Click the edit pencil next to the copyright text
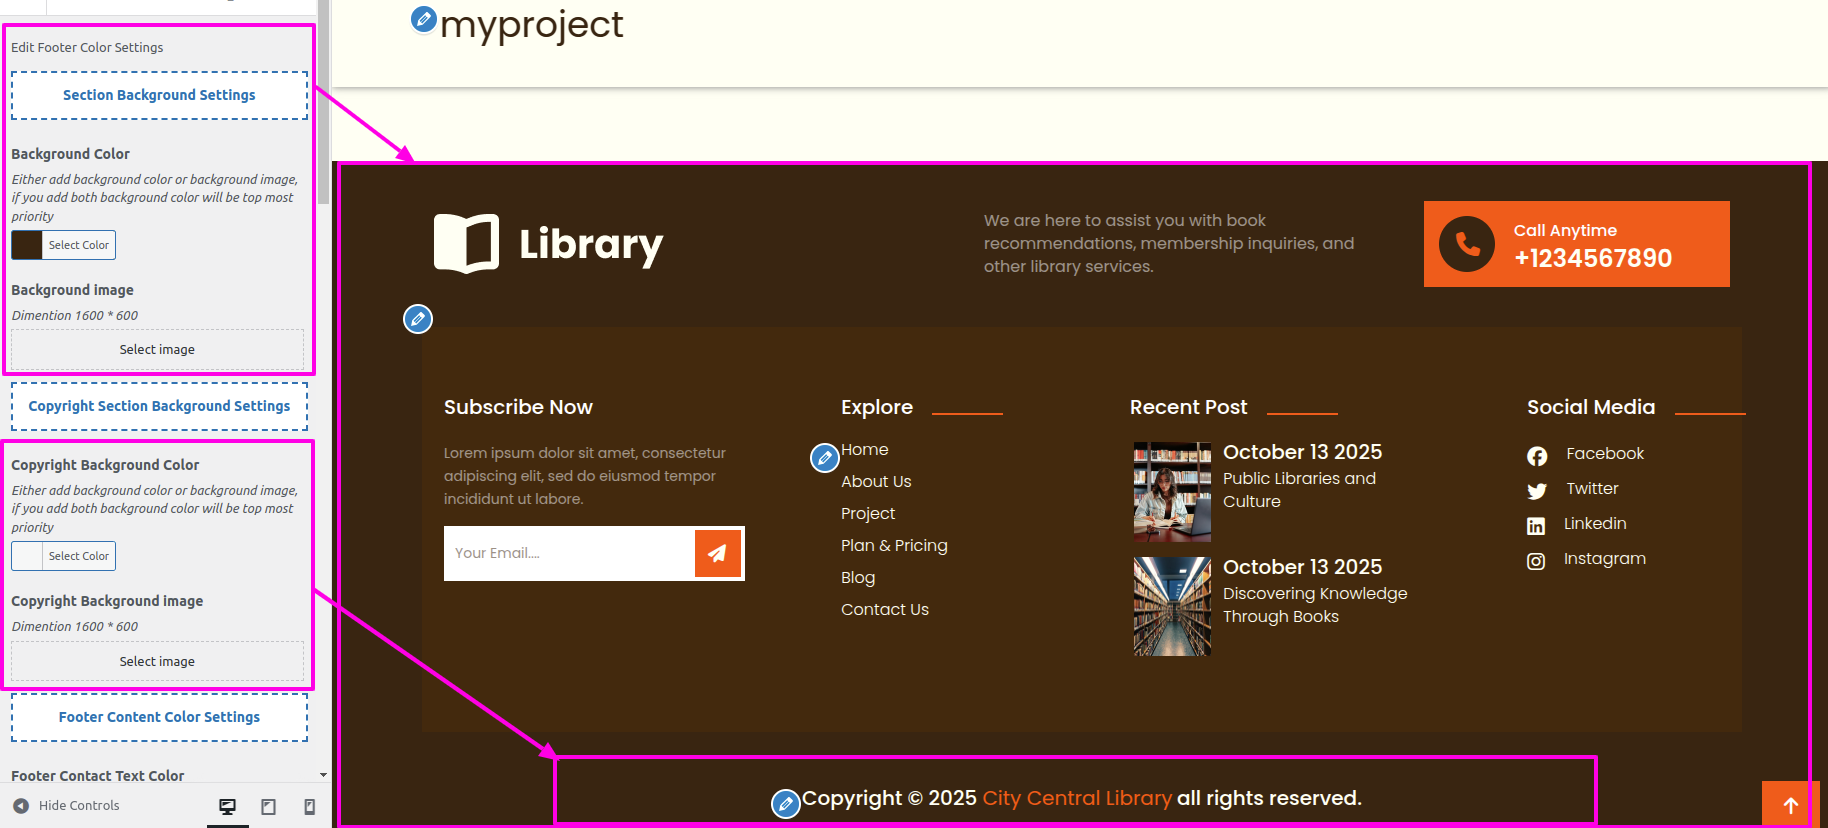The image size is (1828, 828). (786, 803)
